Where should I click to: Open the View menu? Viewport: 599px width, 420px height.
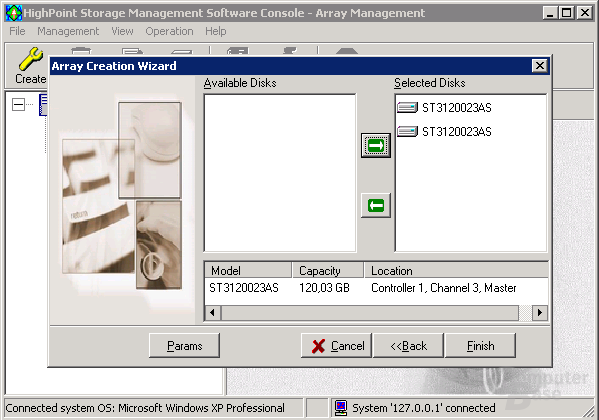coord(122,31)
